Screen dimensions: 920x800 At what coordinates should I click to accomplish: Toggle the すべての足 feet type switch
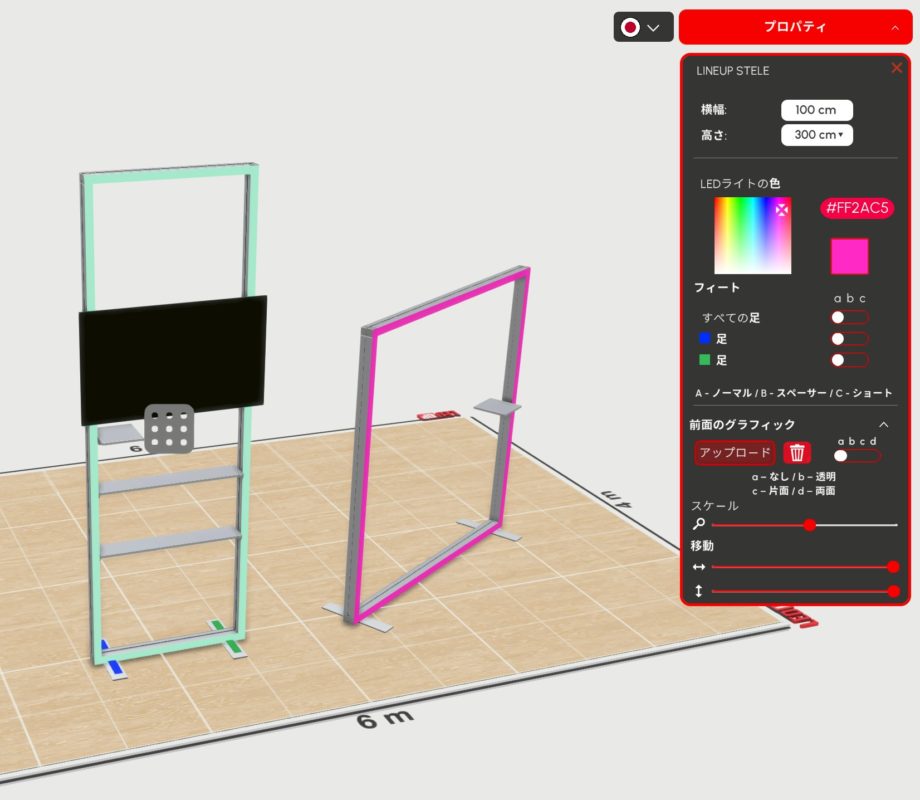[849, 317]
